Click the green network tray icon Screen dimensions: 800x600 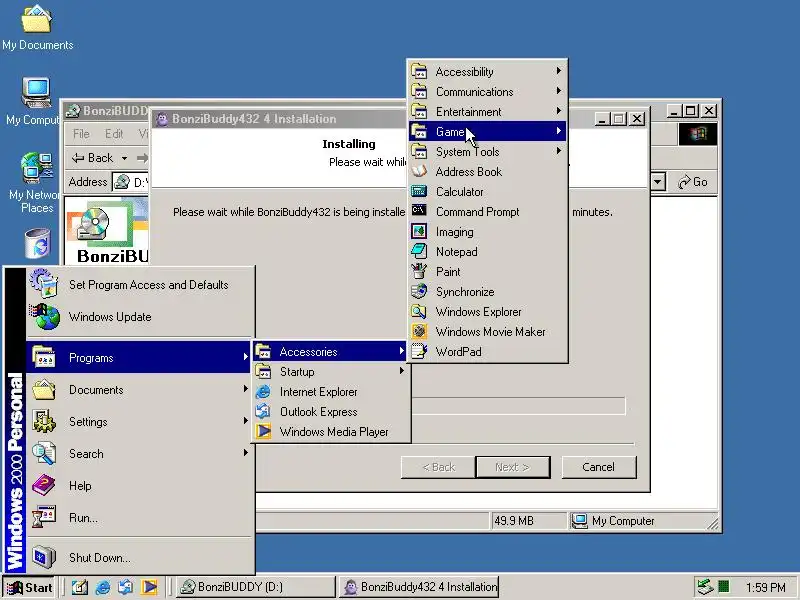[x=723, y=587]
